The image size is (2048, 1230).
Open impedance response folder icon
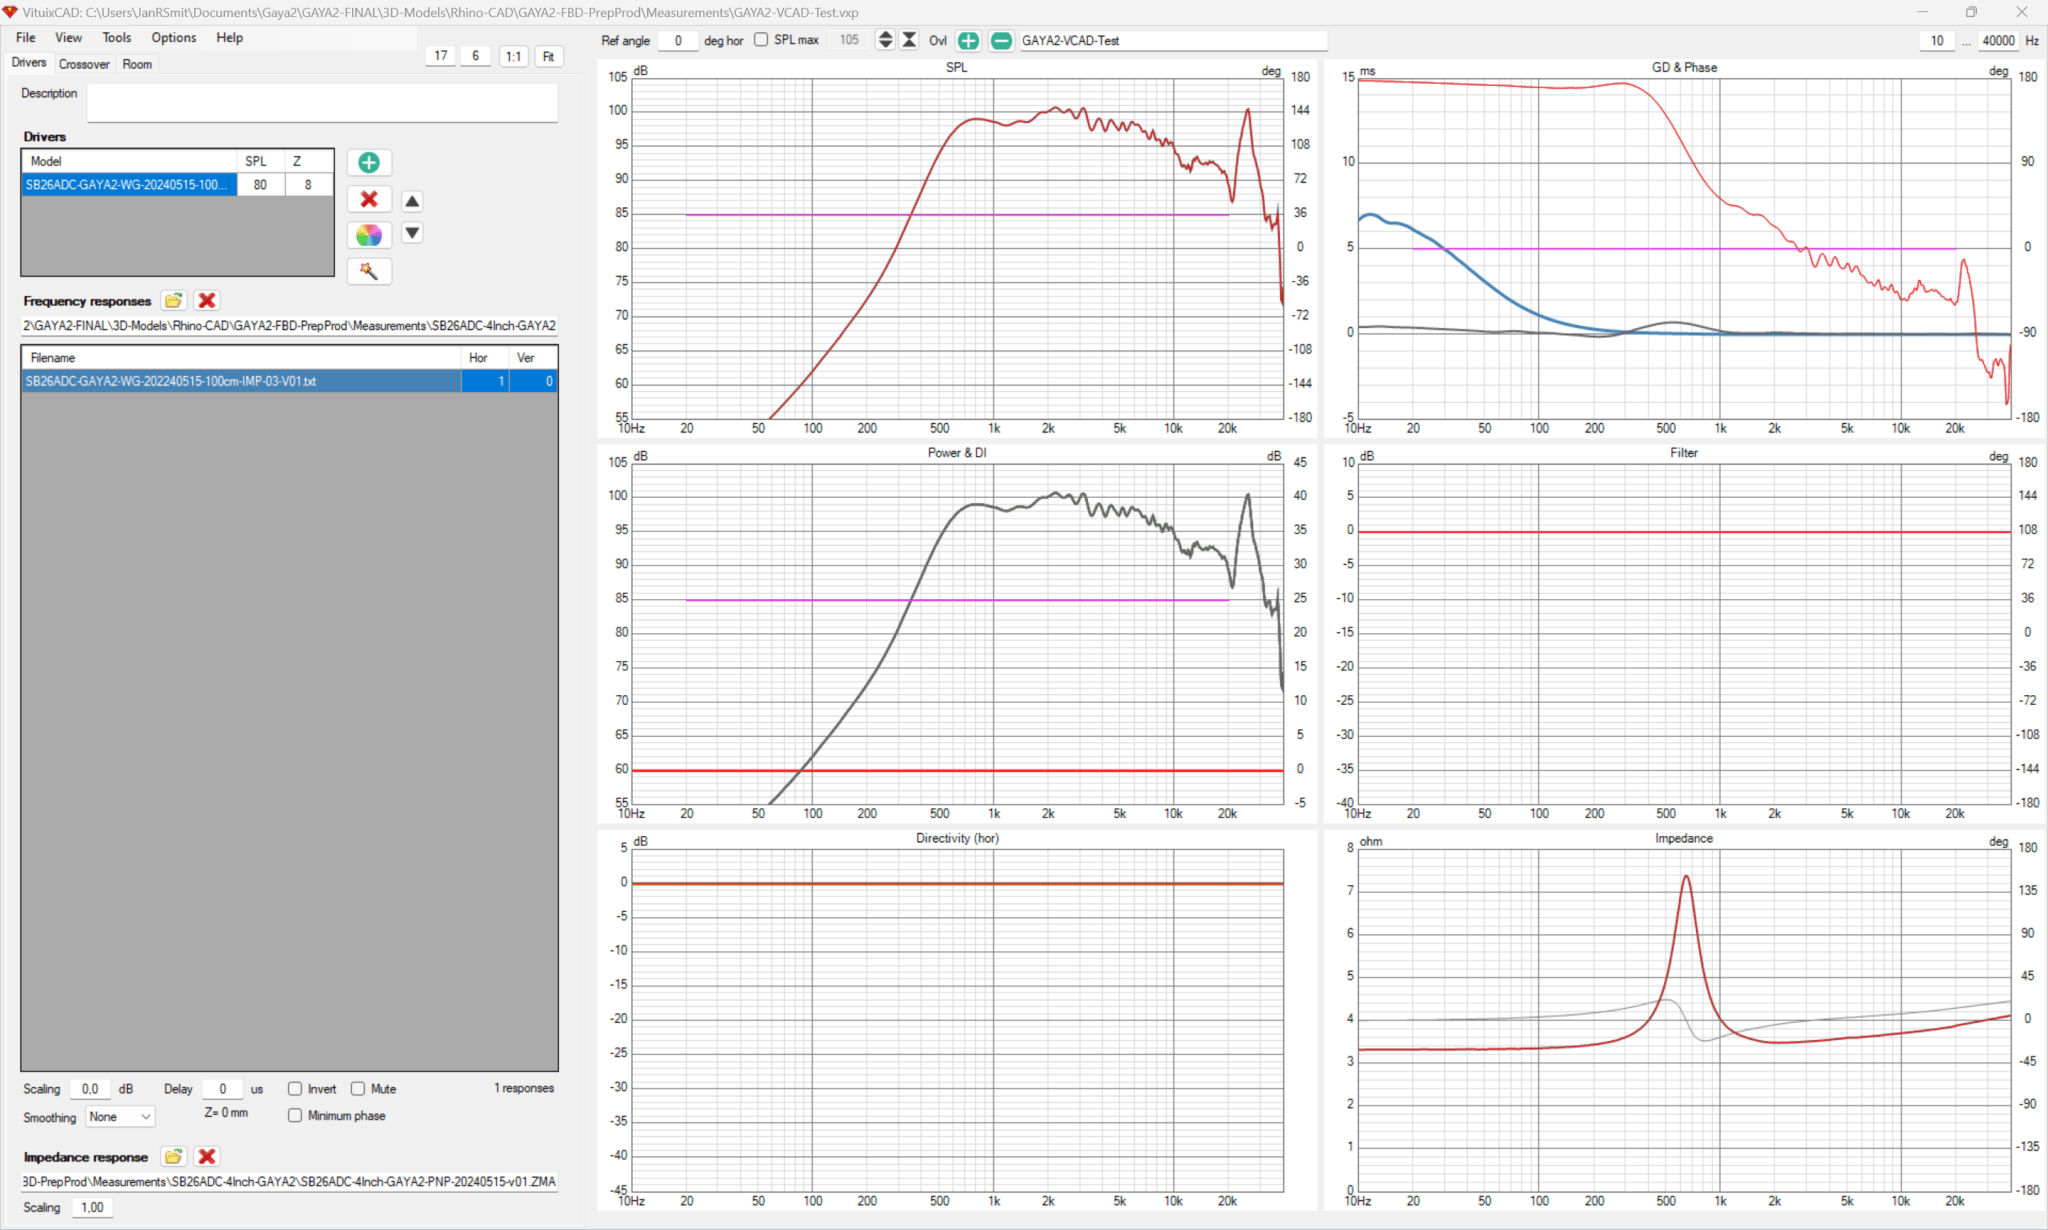click(x=174, y=1156)
